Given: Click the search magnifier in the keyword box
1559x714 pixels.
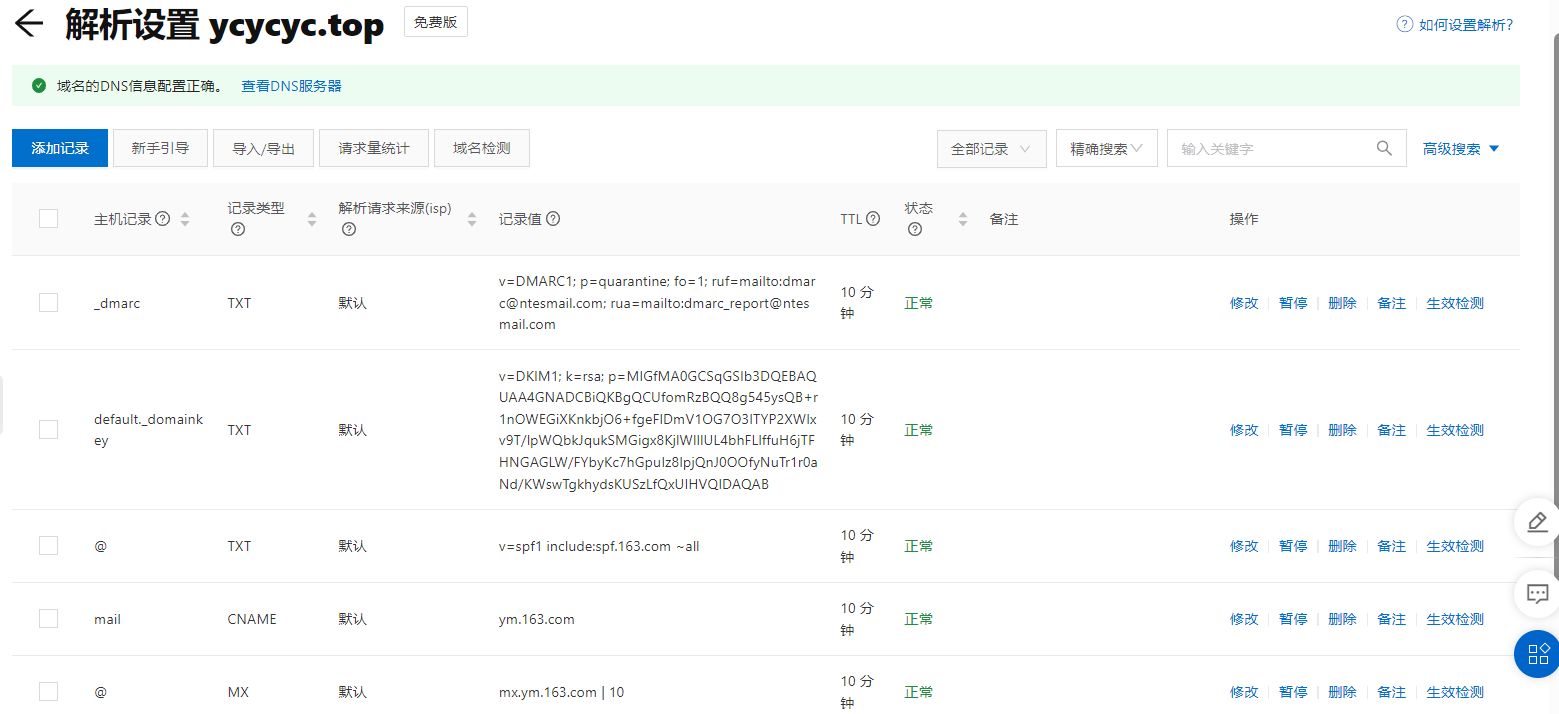Looking at the screenshot, I should coord(1384,147).
